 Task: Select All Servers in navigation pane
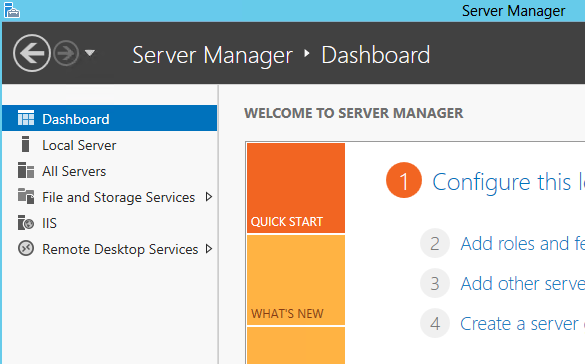tap(109, 171)
